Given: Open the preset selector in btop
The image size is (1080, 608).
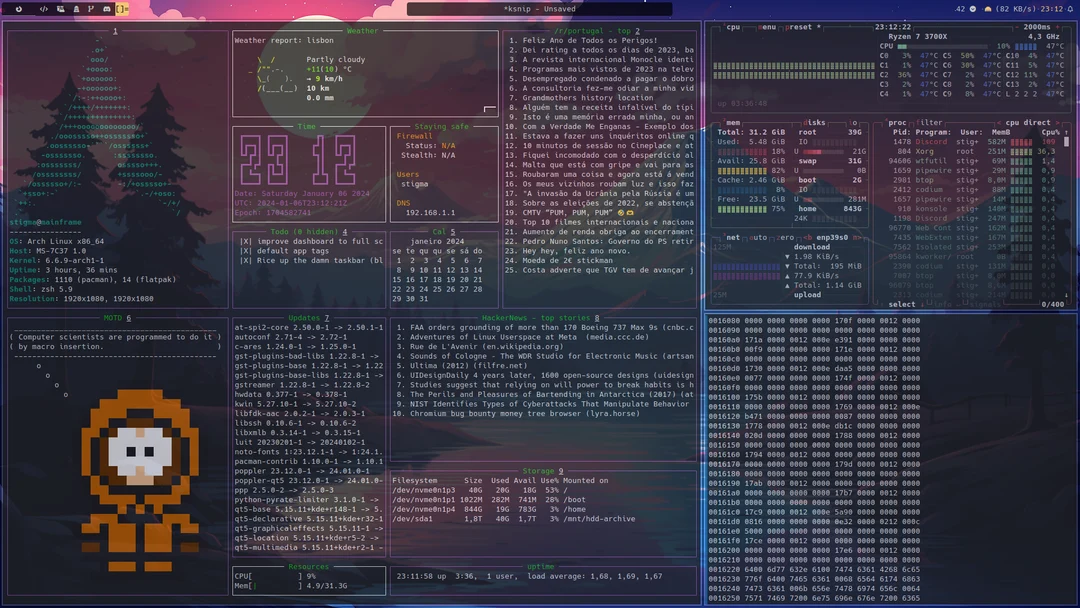Looking at the screenshot, I should pyautogui.click(x=798, y=27).
